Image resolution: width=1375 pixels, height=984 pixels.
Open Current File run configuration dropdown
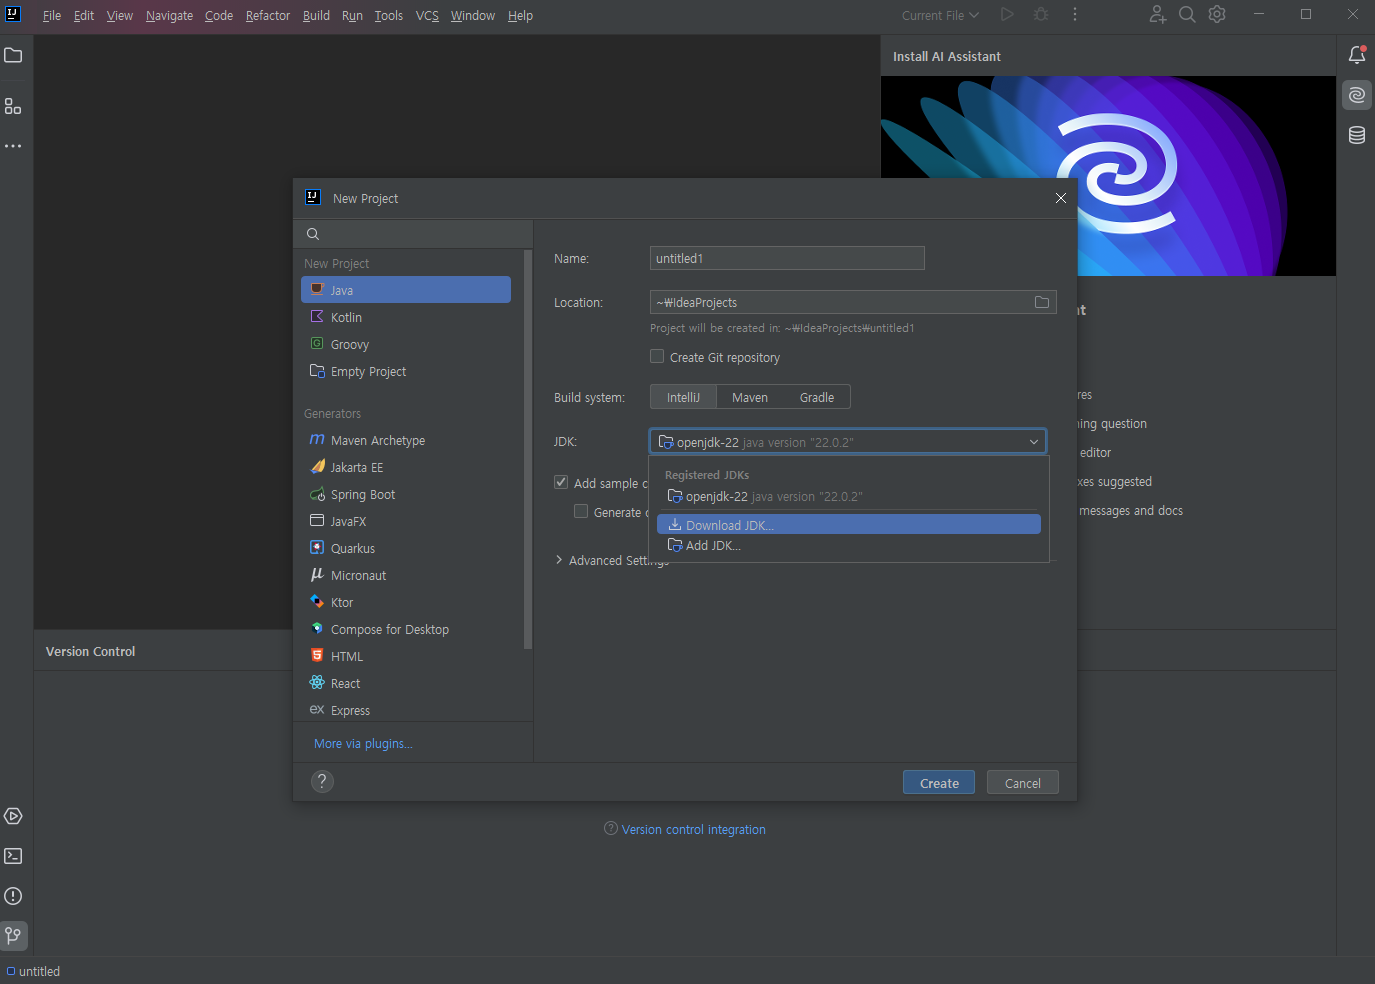click(940, 15)
